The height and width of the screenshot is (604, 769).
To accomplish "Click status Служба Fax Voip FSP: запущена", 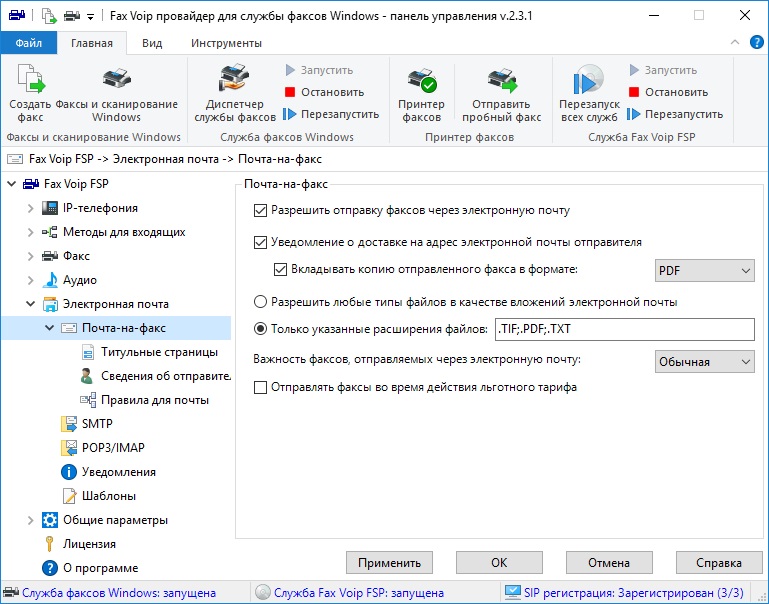I will click(x=359, y=593).
